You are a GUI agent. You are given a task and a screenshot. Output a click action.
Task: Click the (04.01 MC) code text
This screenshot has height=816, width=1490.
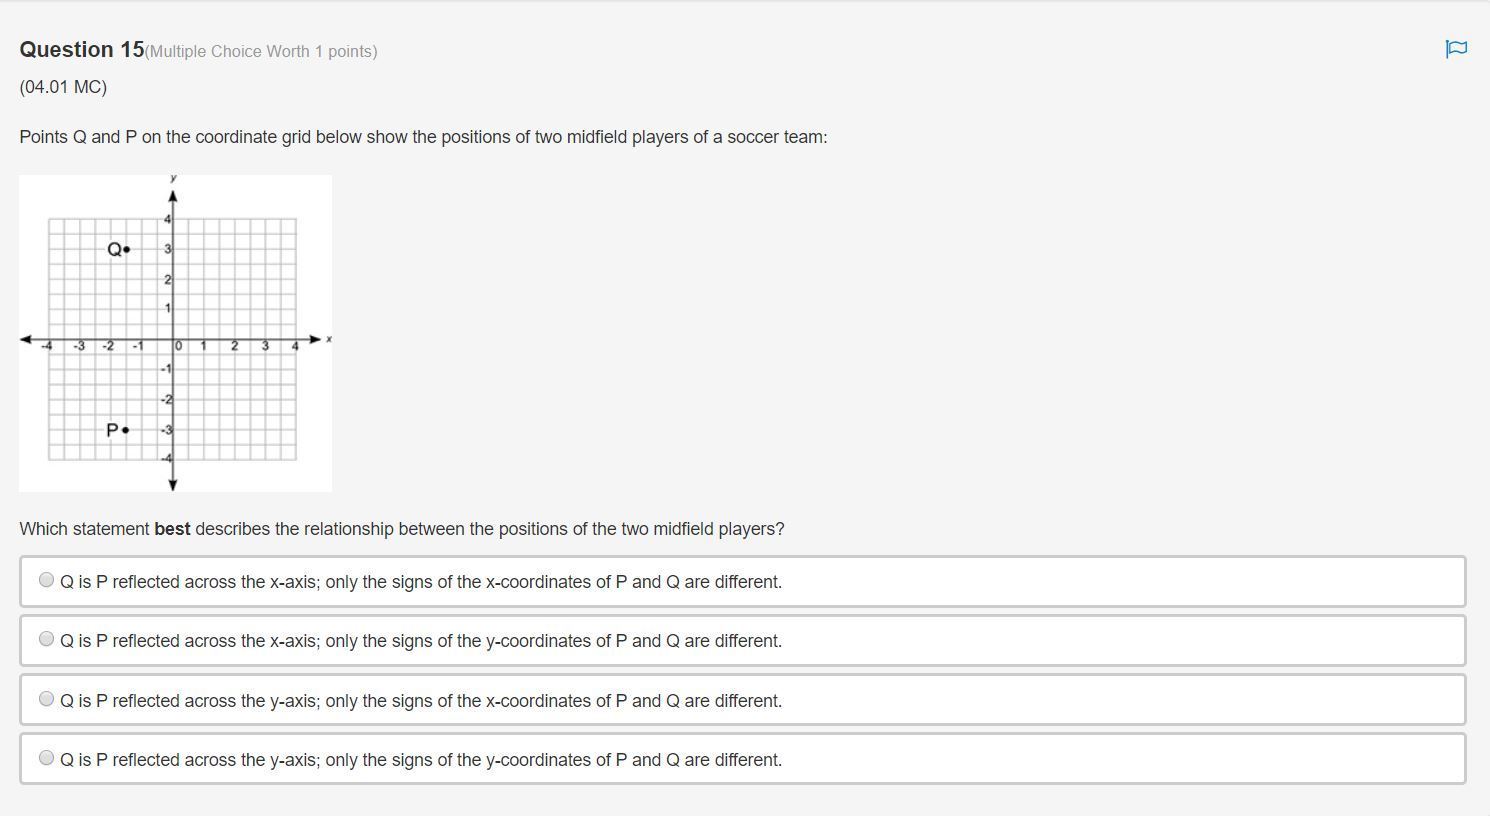pos(63,87)
